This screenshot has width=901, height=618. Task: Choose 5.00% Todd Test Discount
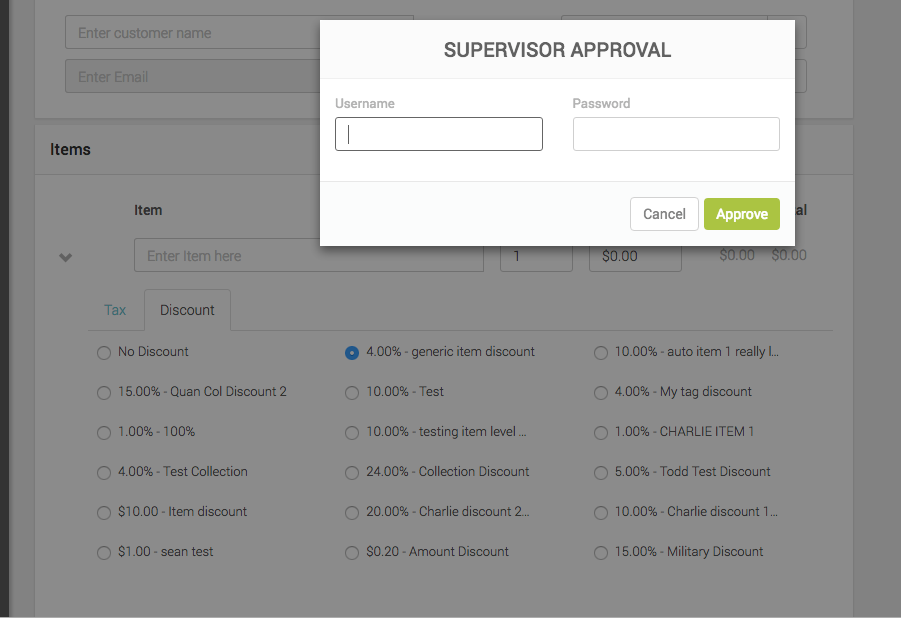(601, 472)
